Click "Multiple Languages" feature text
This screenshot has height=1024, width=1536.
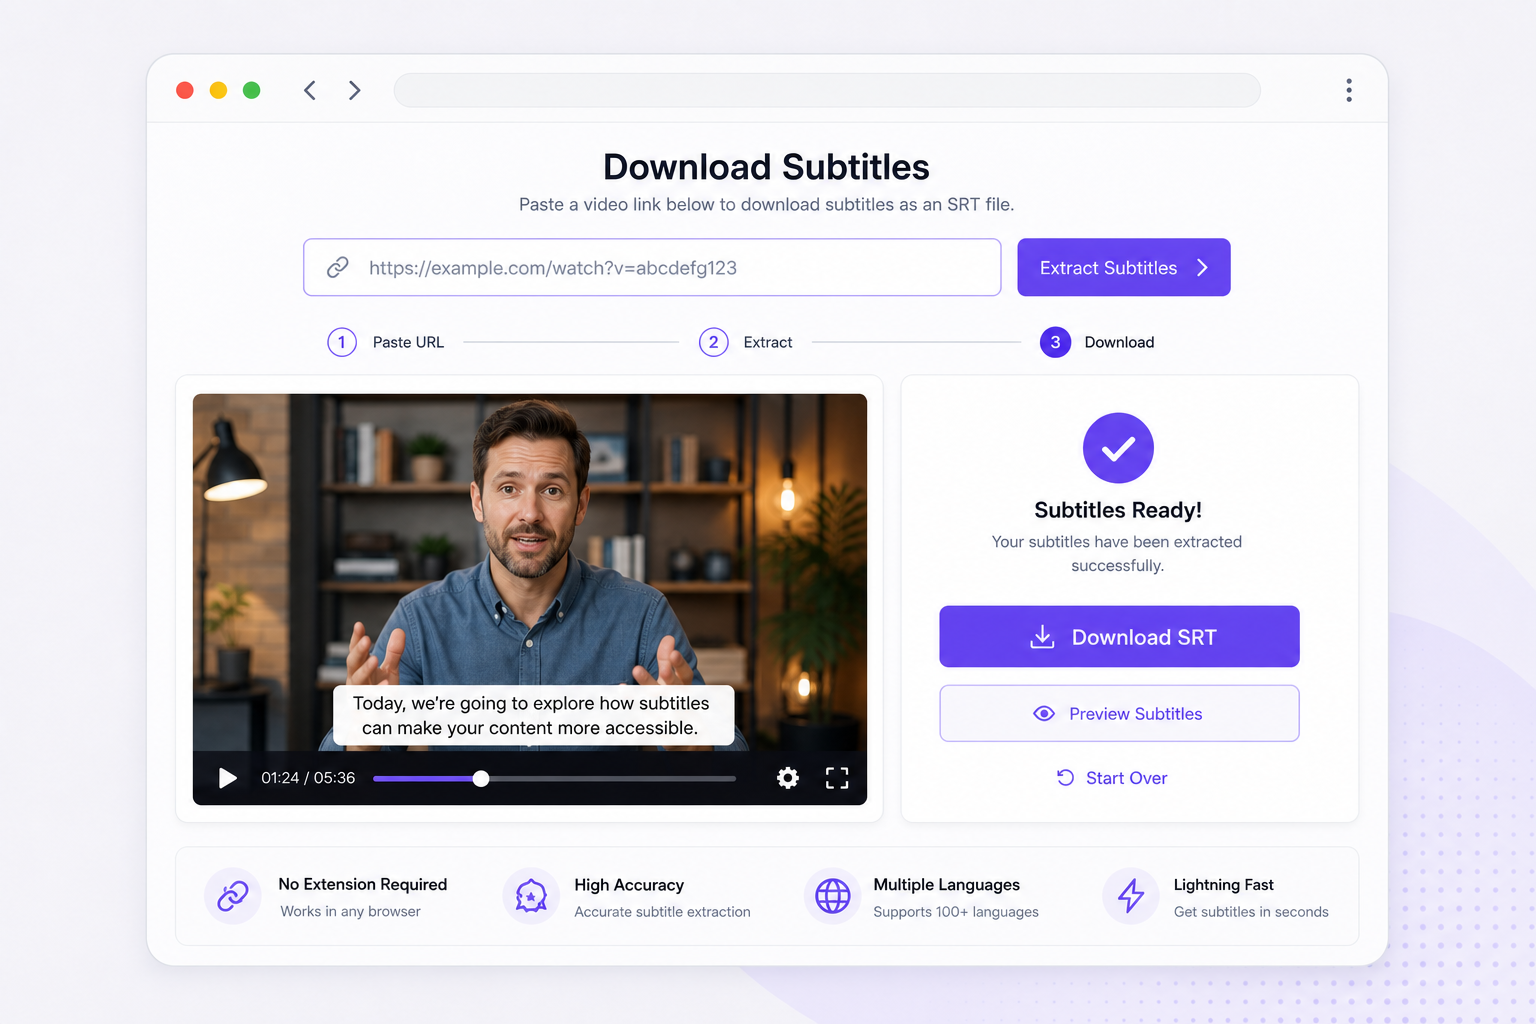[x=947, y=885]
